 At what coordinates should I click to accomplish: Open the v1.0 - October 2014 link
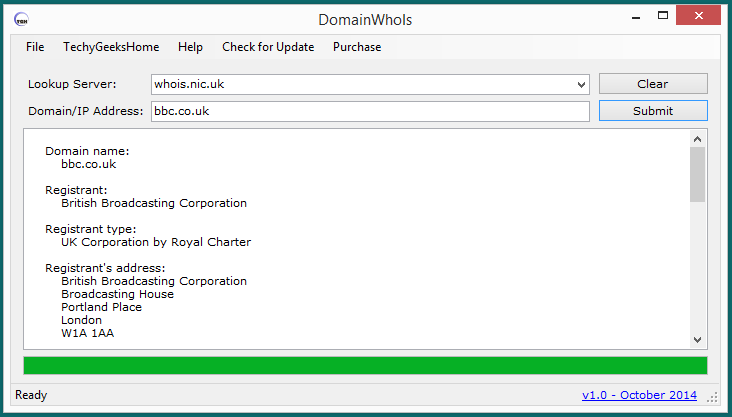tap(639, 395)
